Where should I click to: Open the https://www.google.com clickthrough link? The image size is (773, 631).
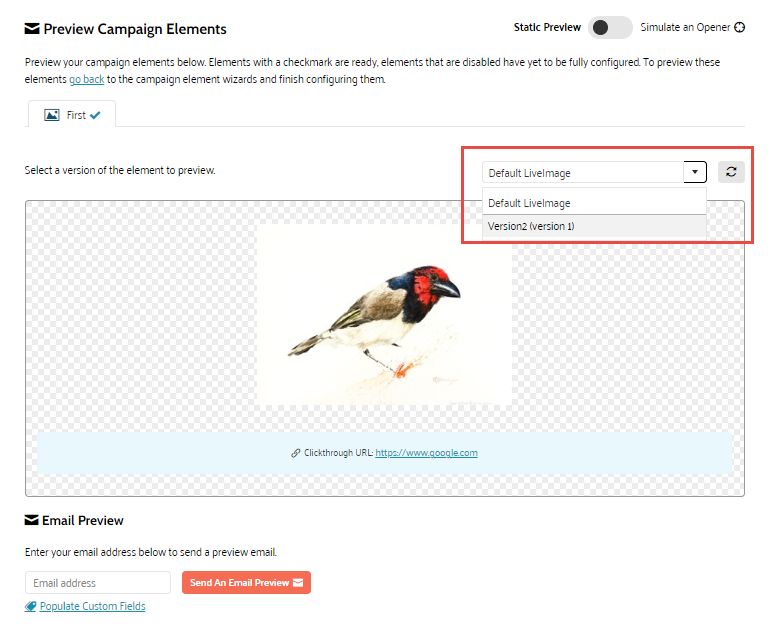[426, 453]
